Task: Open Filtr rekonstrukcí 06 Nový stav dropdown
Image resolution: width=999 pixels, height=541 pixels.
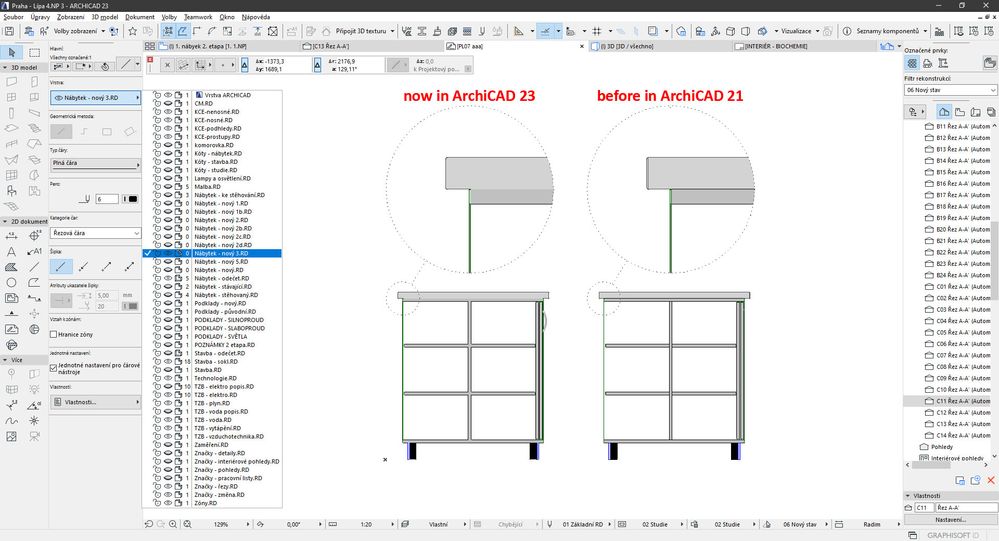Action: click(951, 90)
